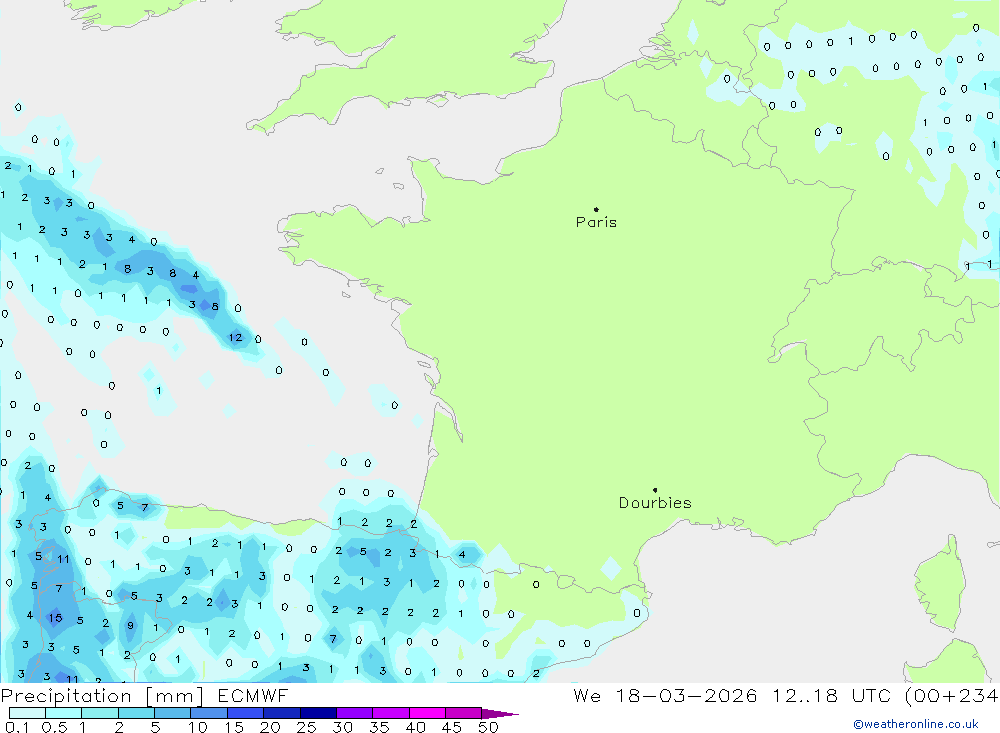Click the '0.5' legend scale label

click(54, 727)
